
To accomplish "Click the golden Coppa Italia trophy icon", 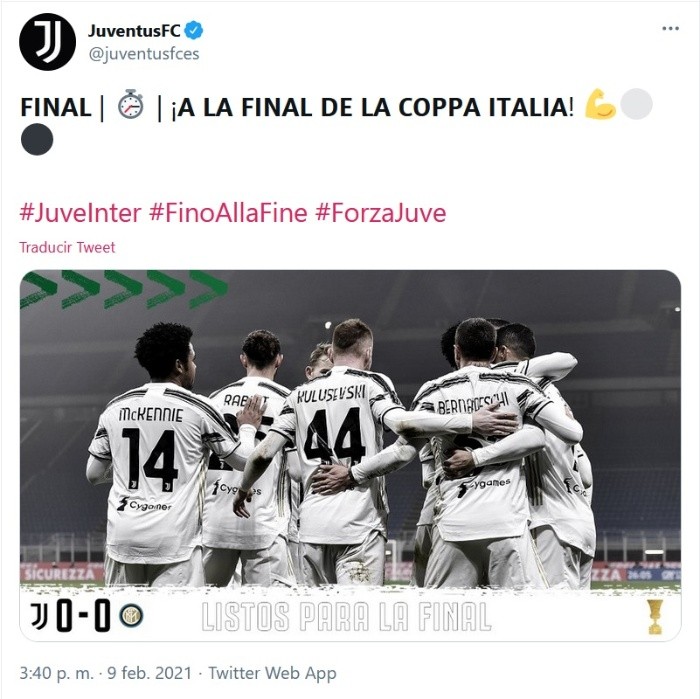I will tap(655, 617).
